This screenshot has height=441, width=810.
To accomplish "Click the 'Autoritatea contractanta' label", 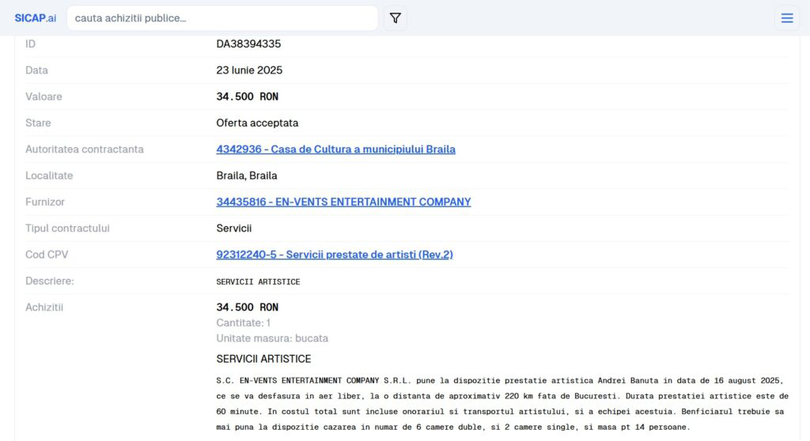I will click(85, 149).
